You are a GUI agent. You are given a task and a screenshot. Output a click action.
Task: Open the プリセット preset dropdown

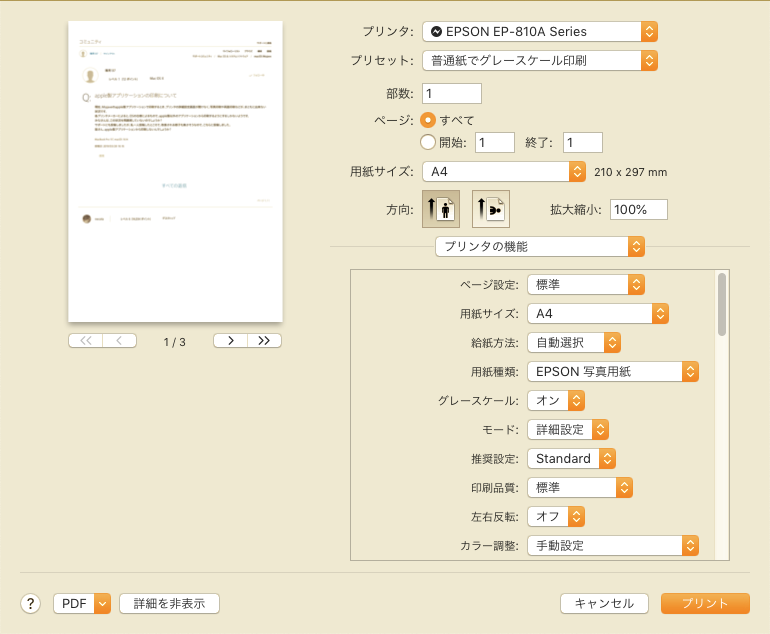click(539, 60)
